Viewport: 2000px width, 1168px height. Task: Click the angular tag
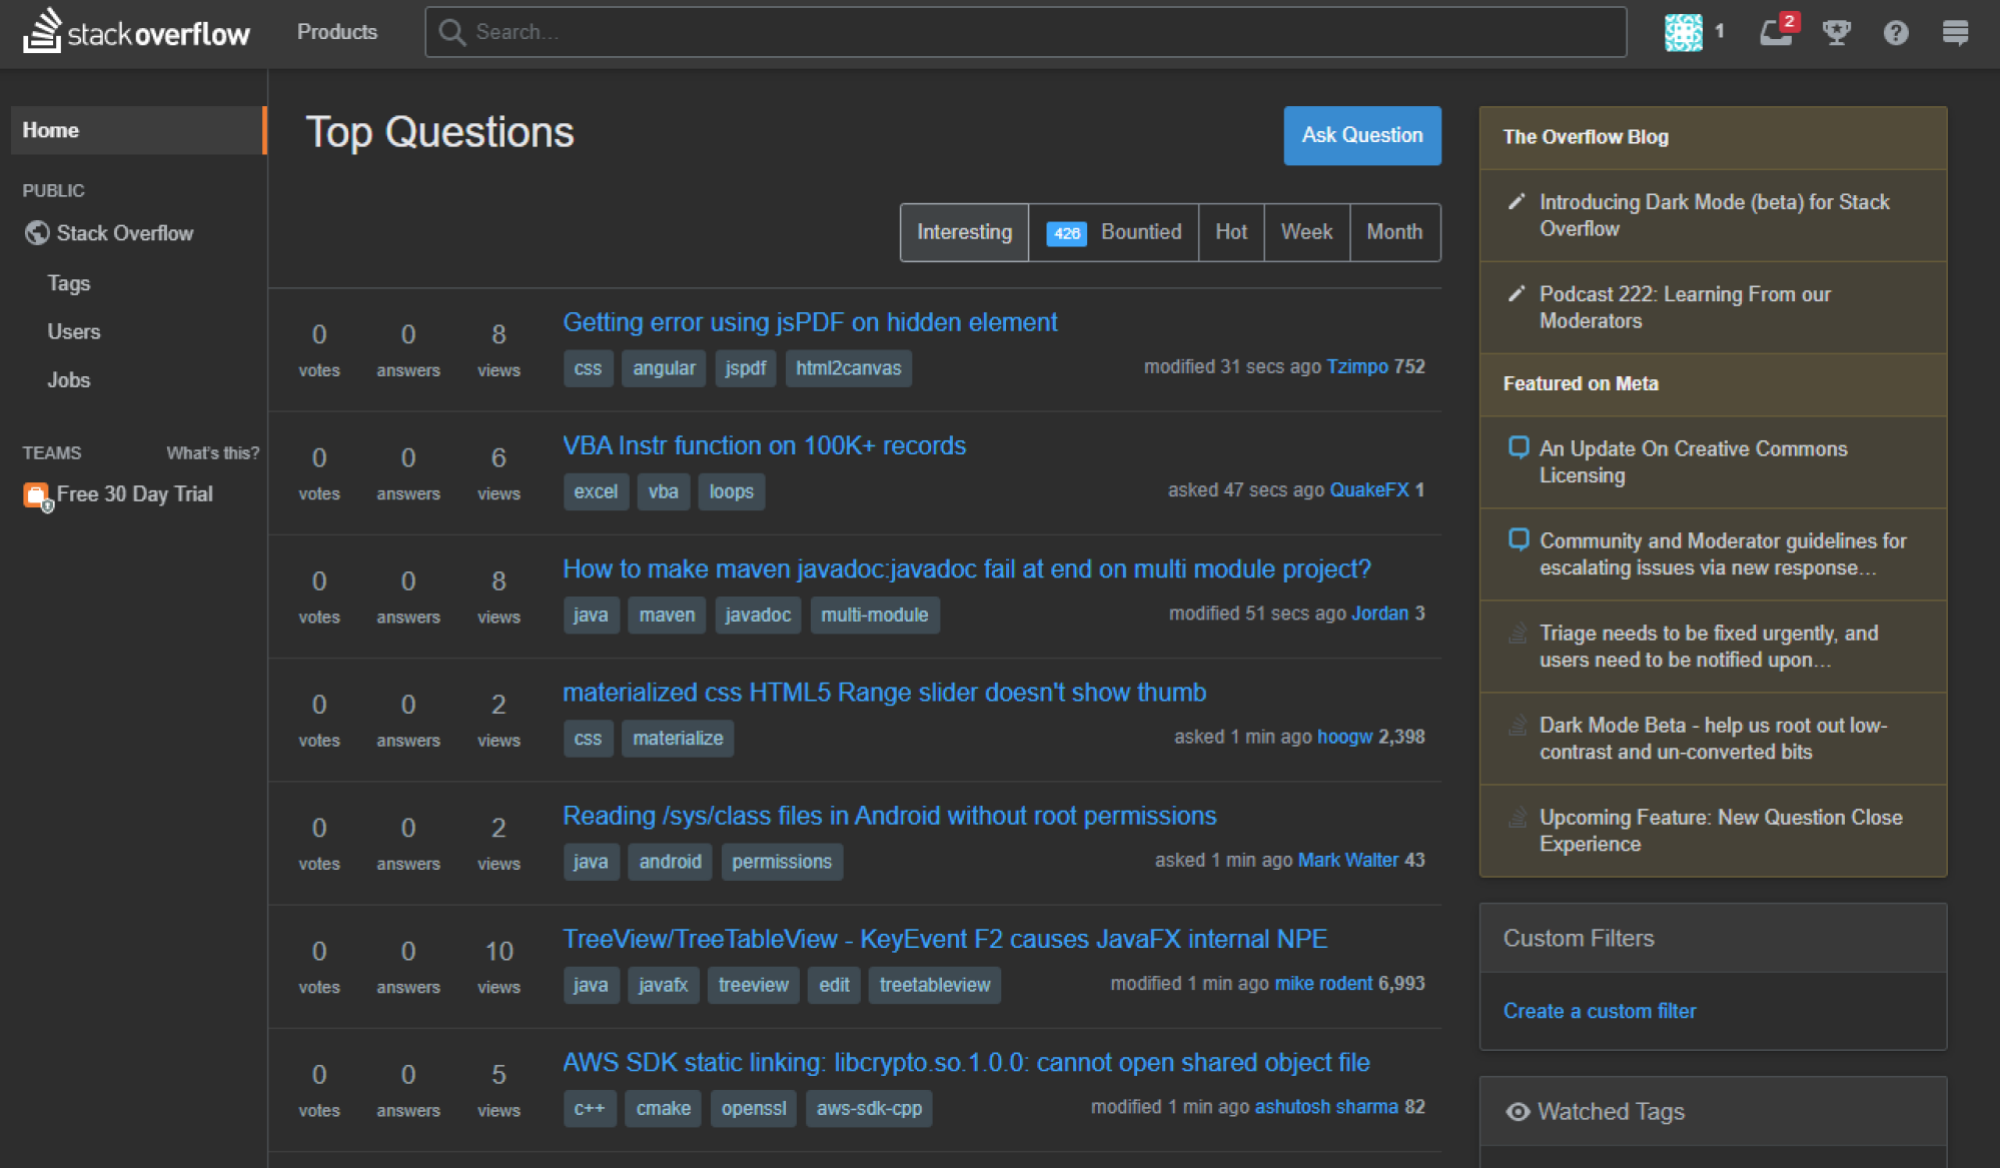click(x=664, y=368)
